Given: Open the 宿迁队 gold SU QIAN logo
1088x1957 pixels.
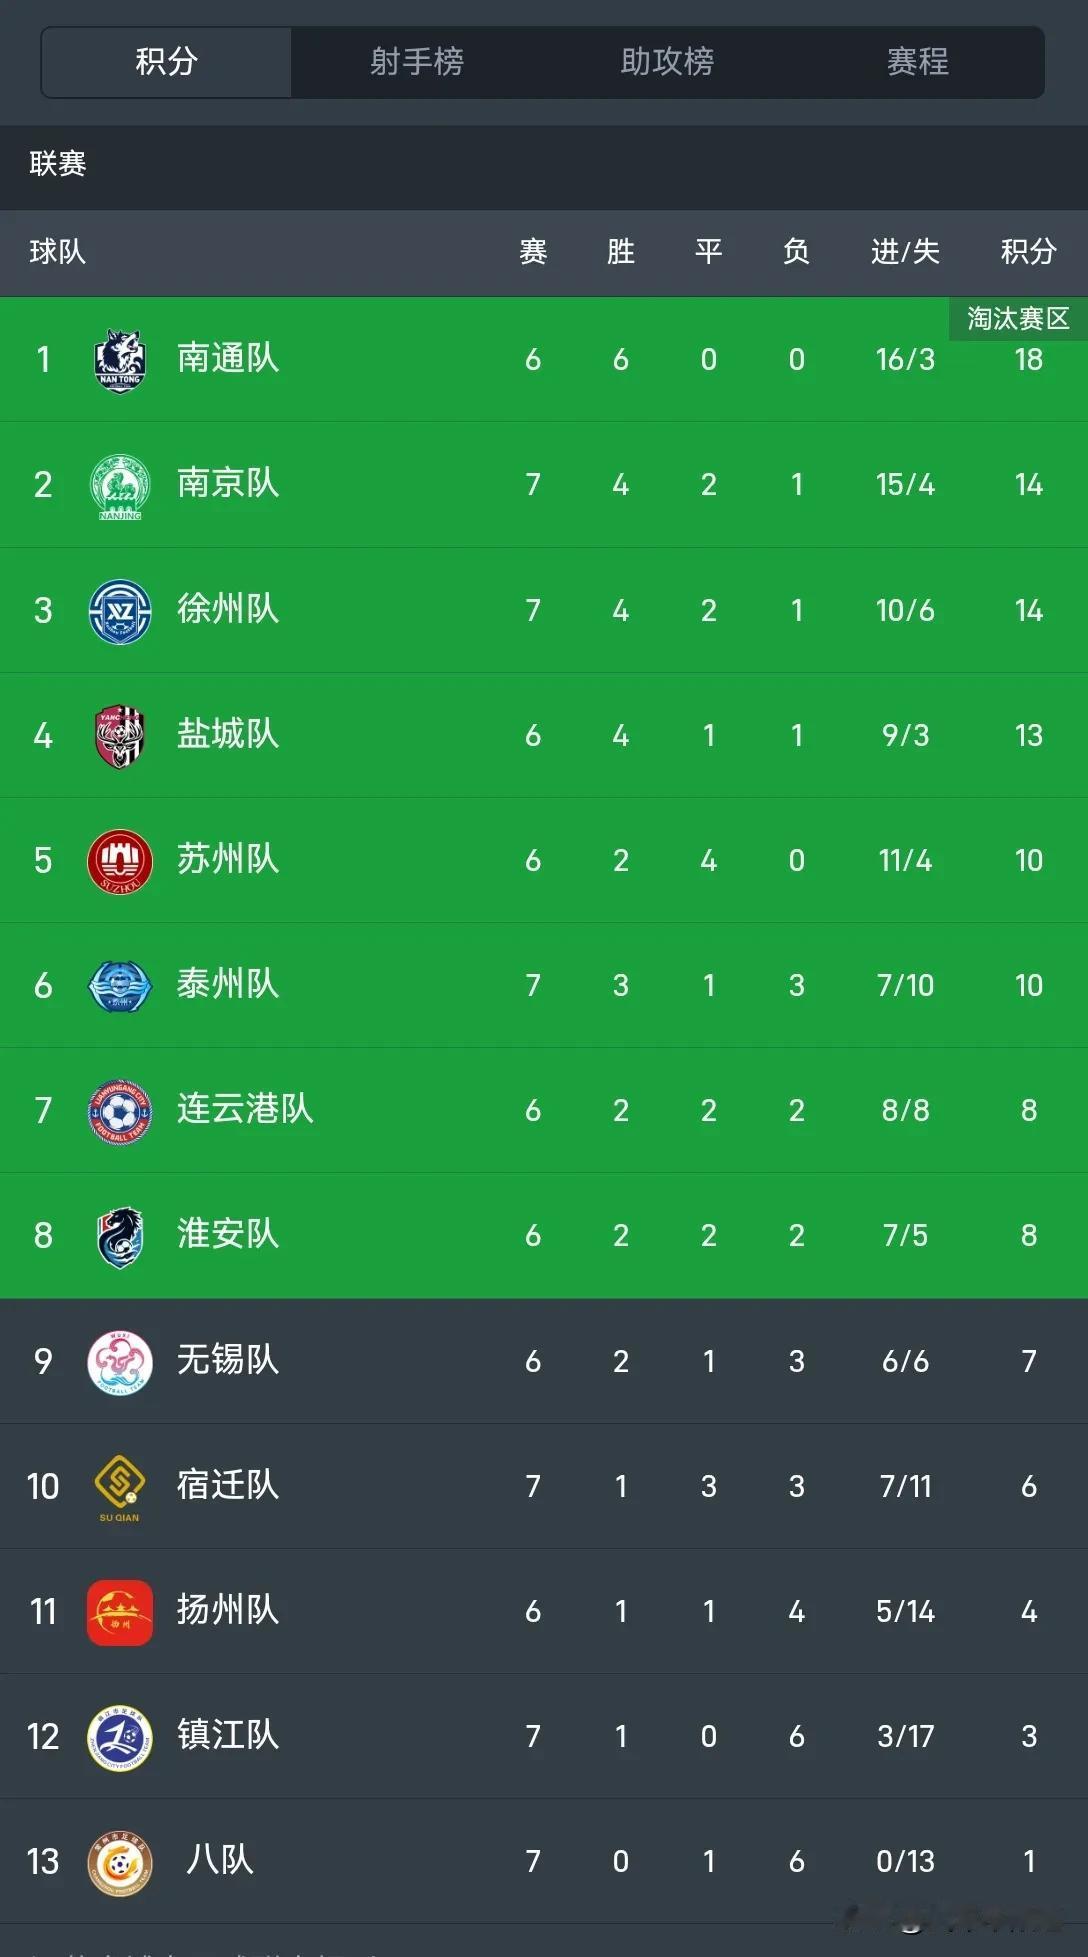Looking at the screenshot, I should coord(120,1488).
